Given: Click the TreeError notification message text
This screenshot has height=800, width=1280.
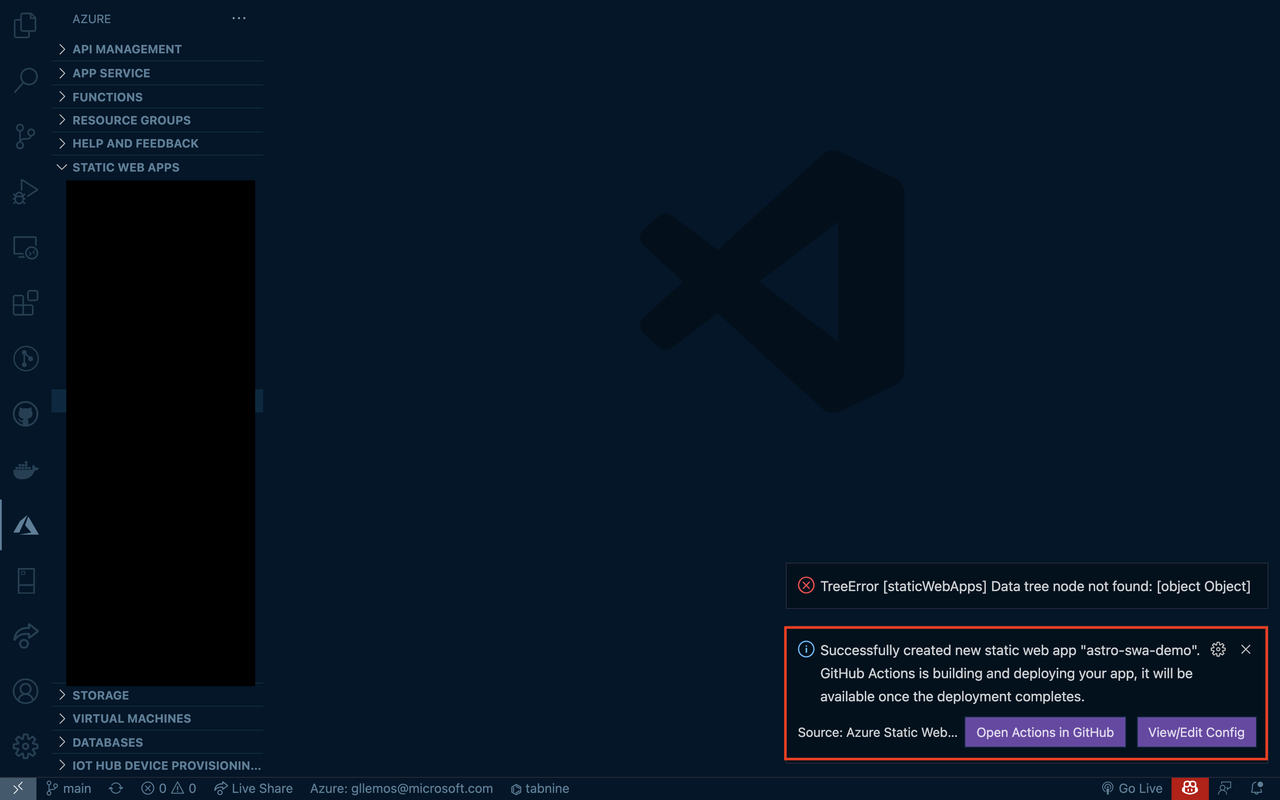Looking at the screenshot, I should point(1035,586).
